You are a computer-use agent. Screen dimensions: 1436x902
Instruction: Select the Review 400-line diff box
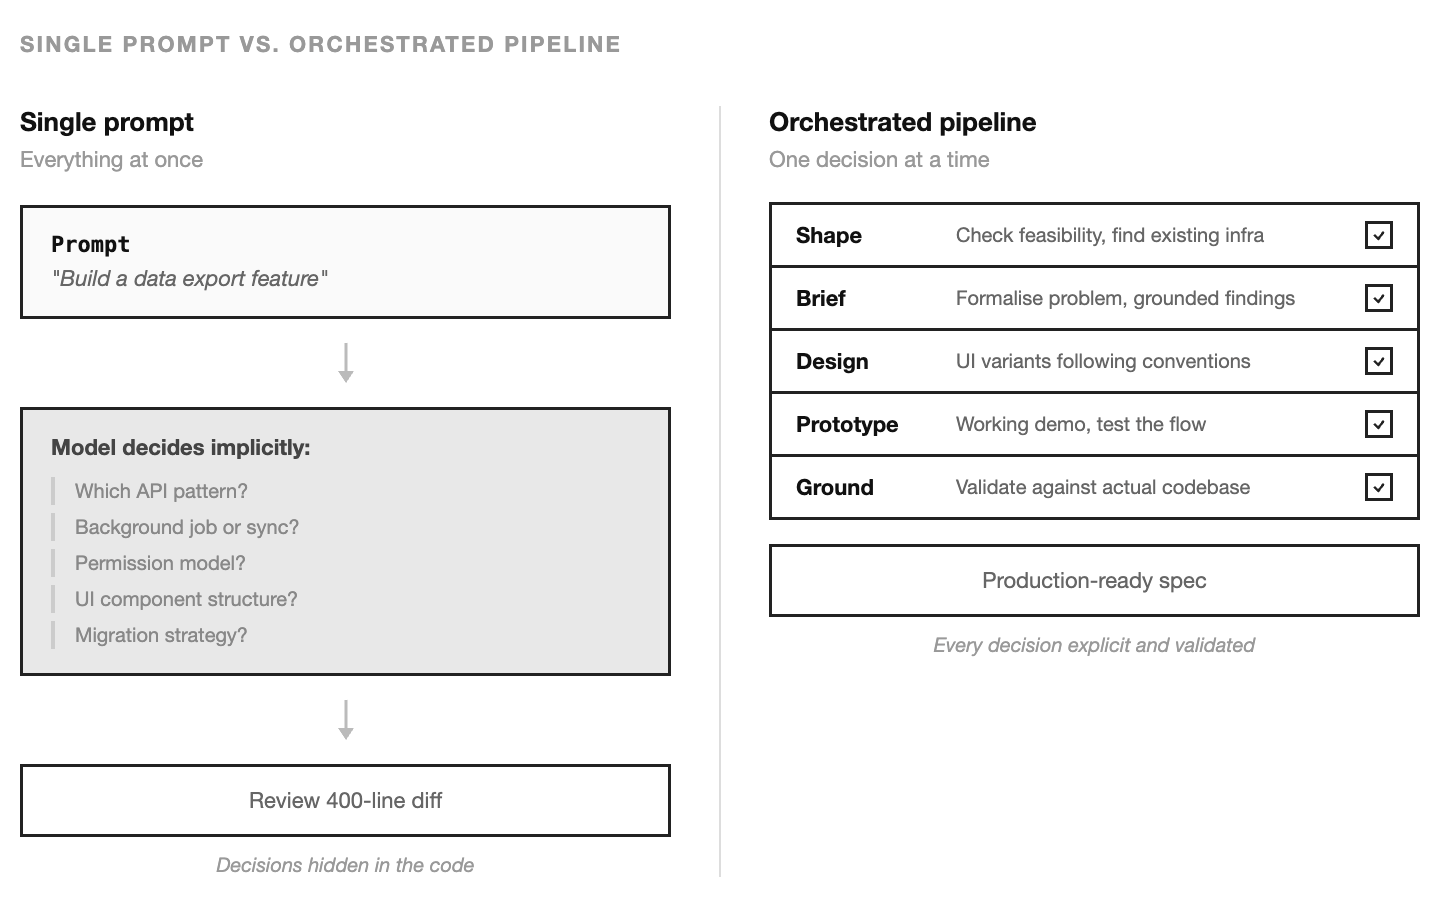point(345,800)
